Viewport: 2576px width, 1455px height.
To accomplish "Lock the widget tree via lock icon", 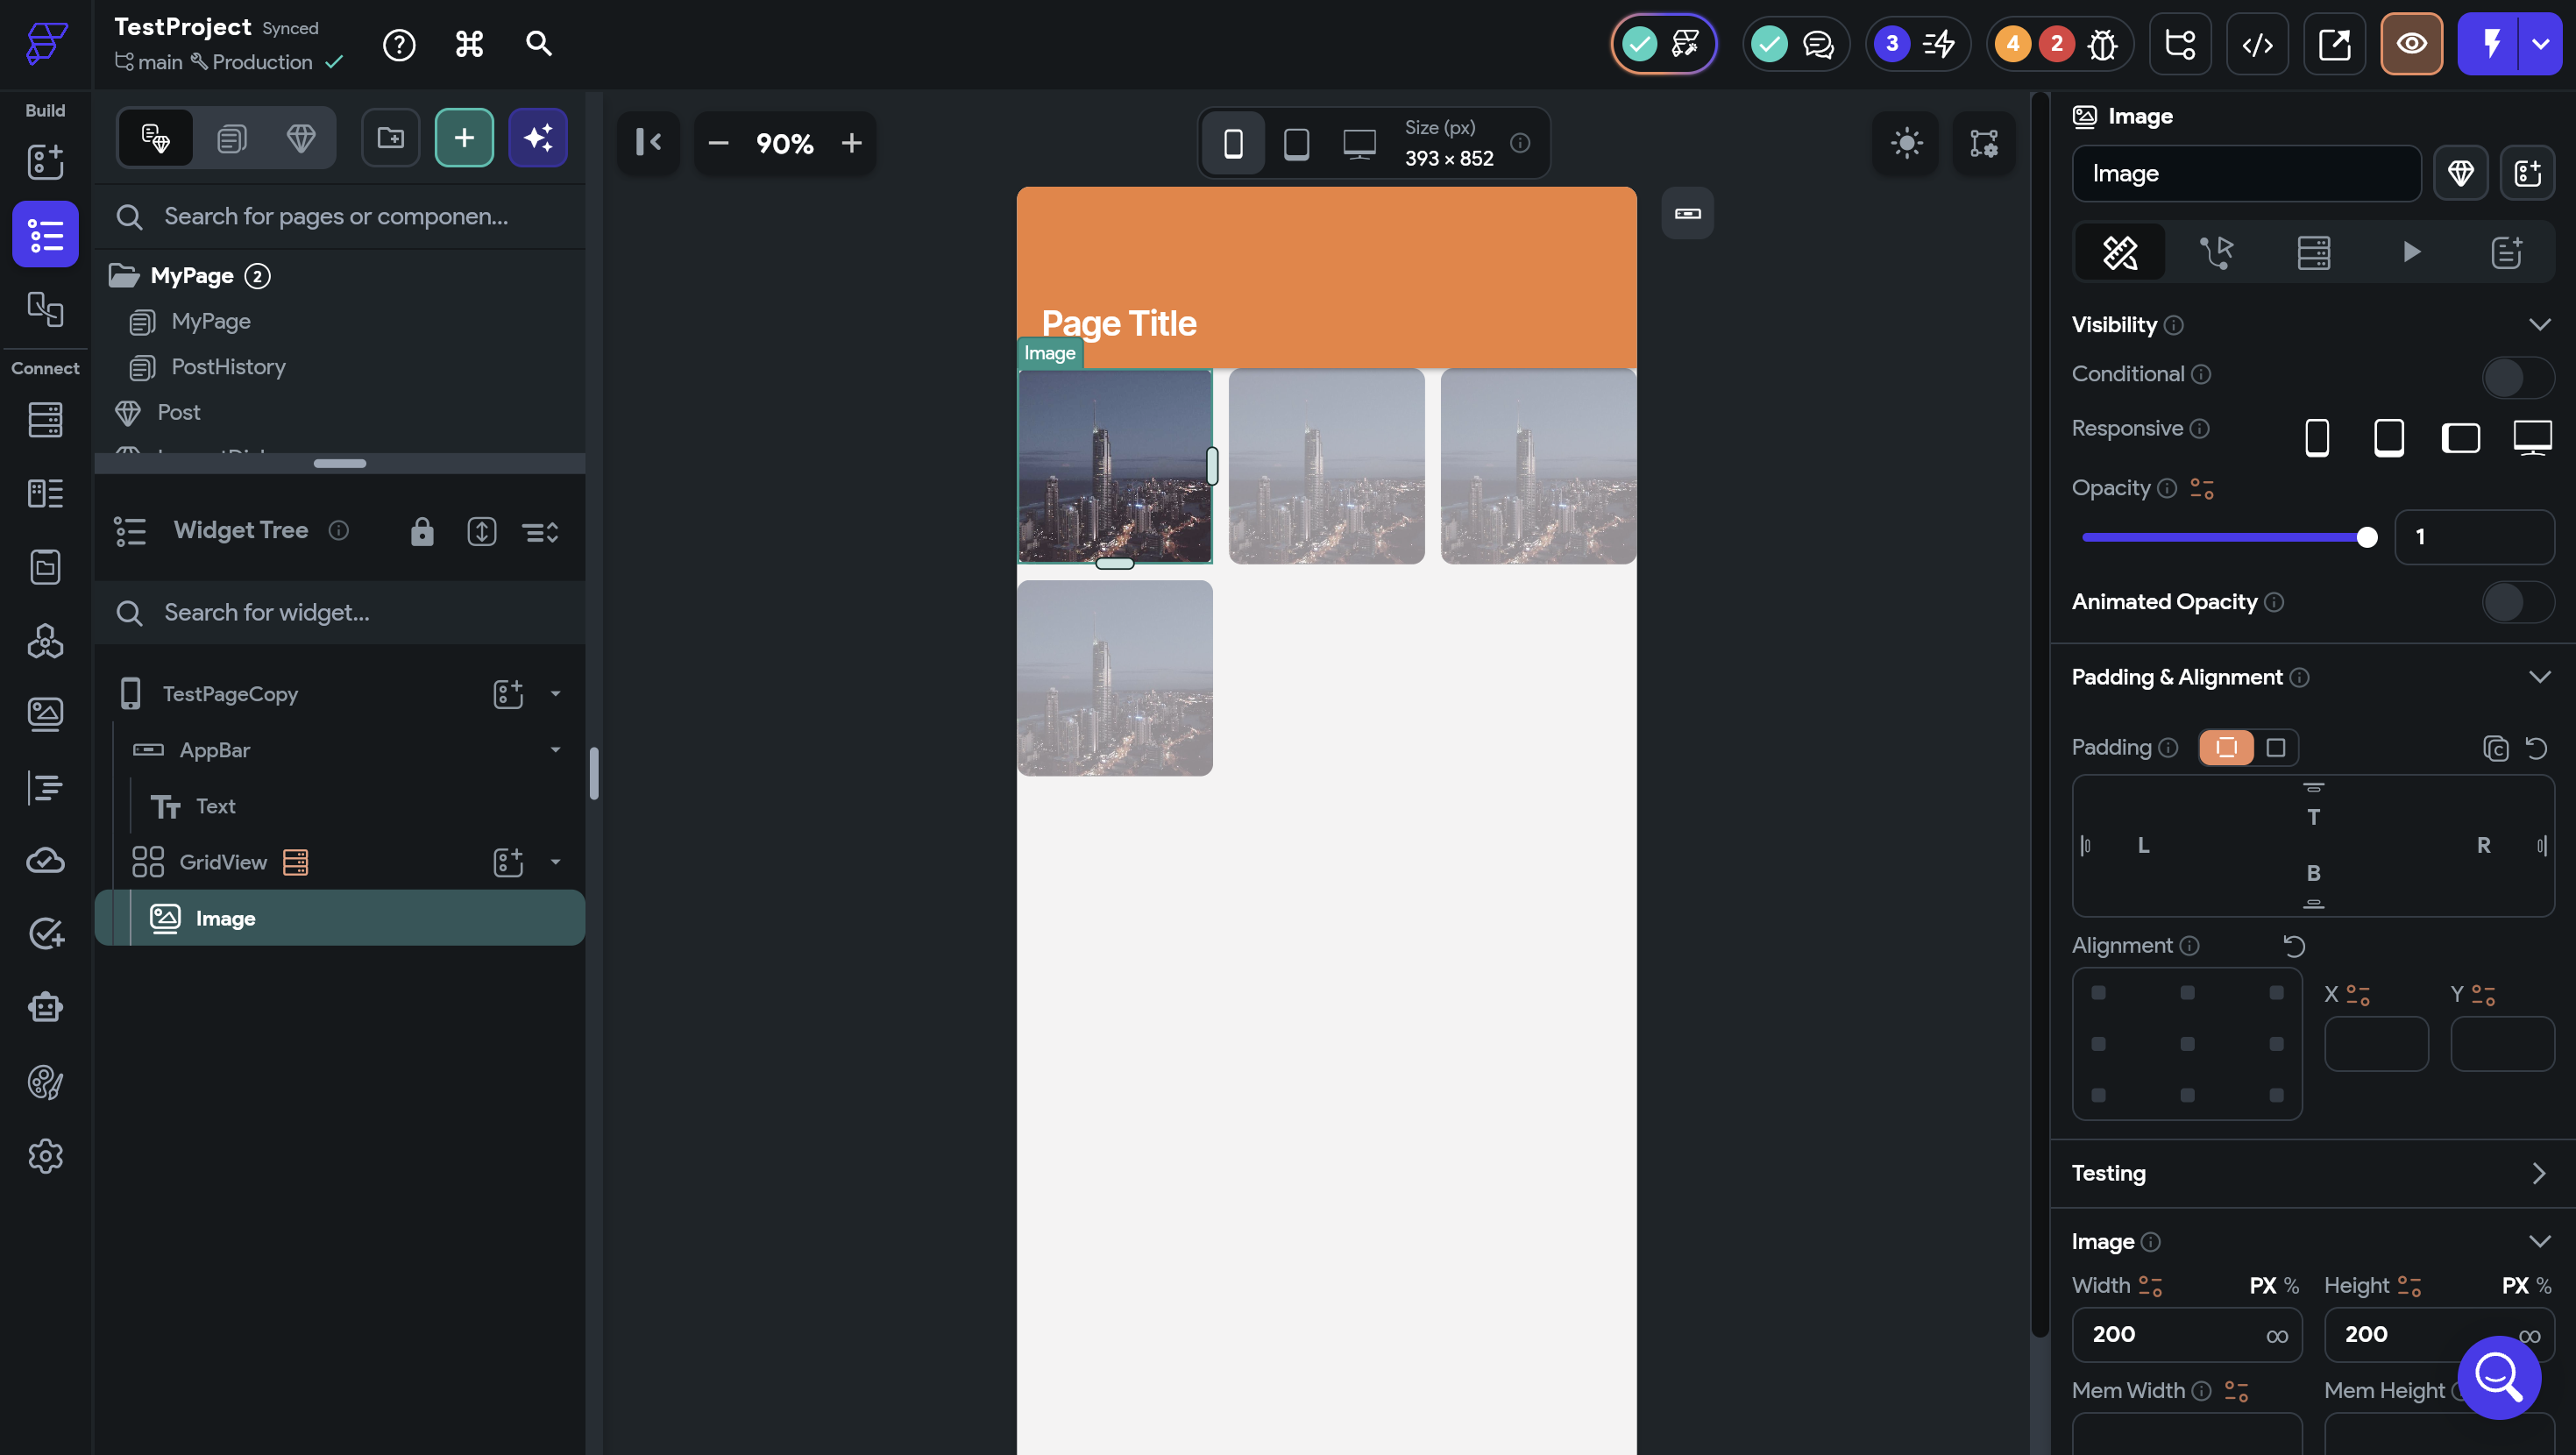I will pyautogui.click(x=422, y=531).
